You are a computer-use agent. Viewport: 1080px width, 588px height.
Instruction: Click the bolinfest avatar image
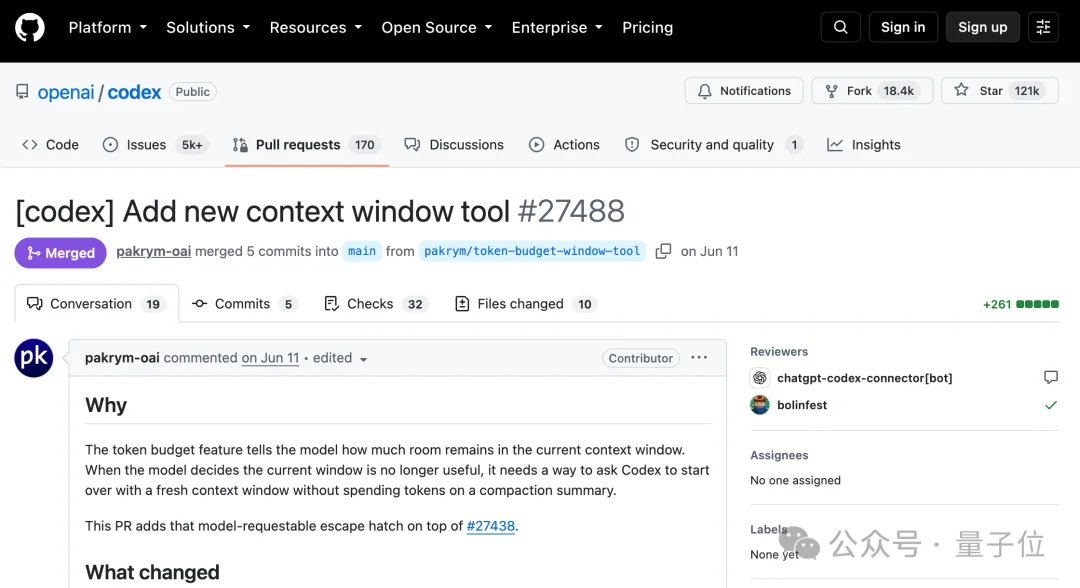[760, 405]
